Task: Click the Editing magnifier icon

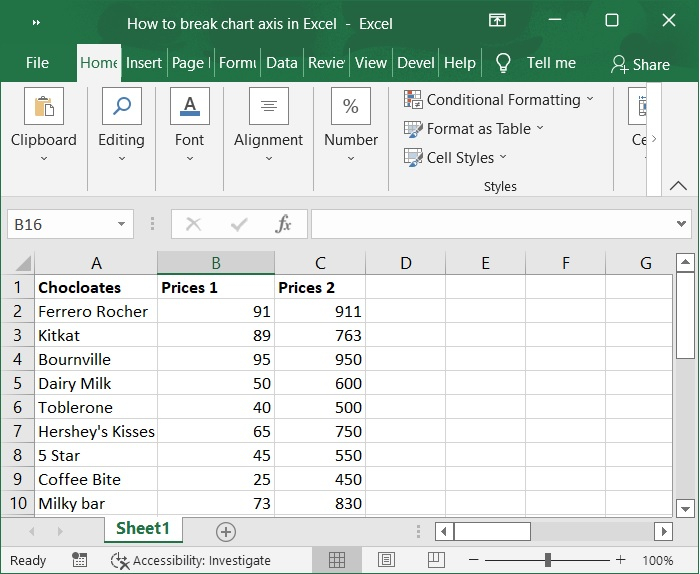Action: point(121,106)
